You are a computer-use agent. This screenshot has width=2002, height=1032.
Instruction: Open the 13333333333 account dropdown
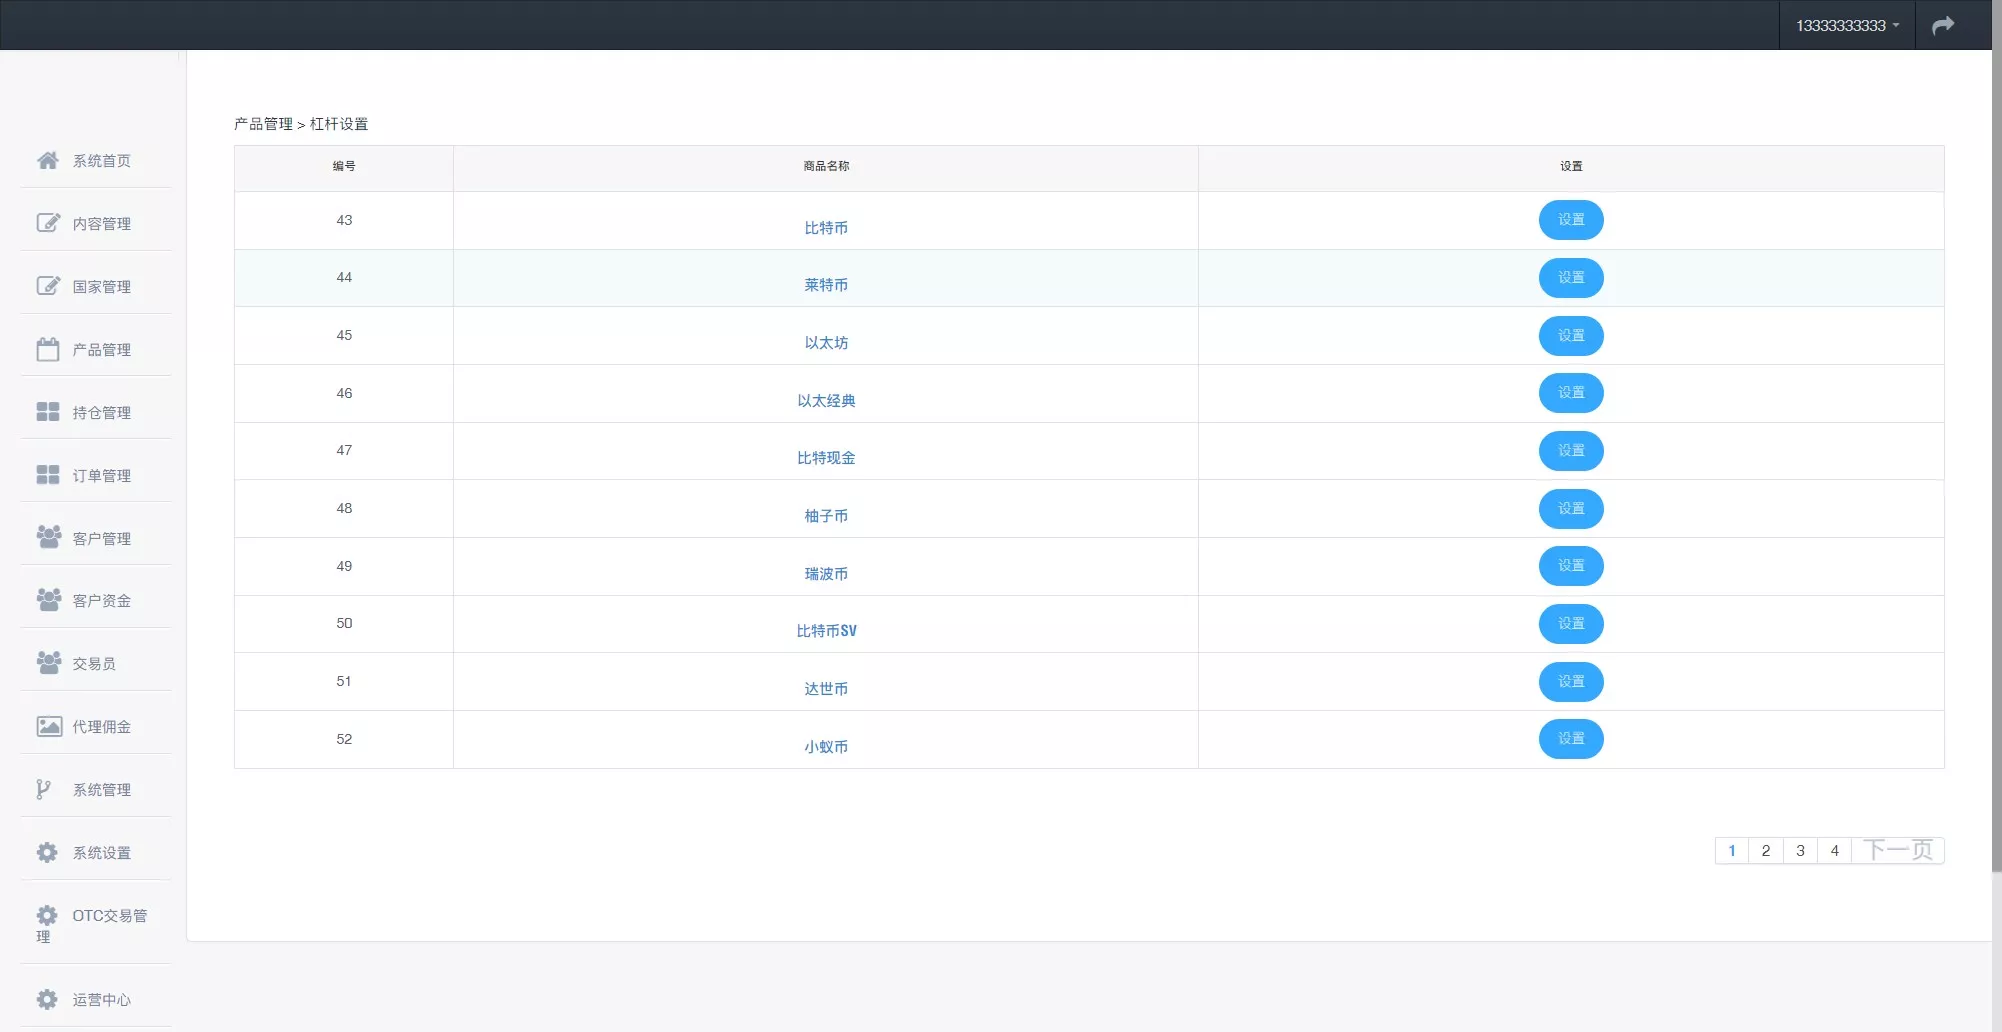(1846, 25)
